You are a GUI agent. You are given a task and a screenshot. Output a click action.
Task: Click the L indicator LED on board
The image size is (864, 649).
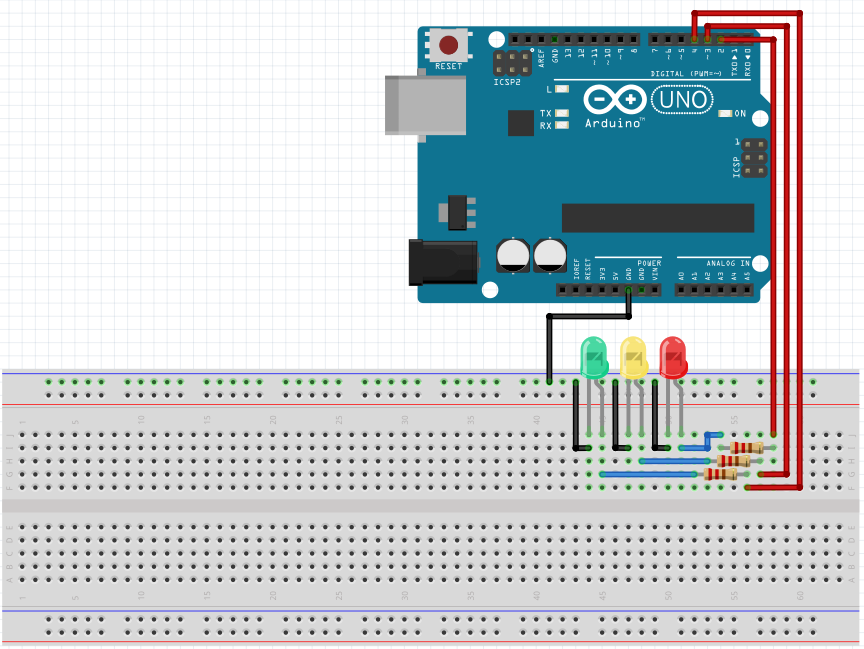coord(563,90)
